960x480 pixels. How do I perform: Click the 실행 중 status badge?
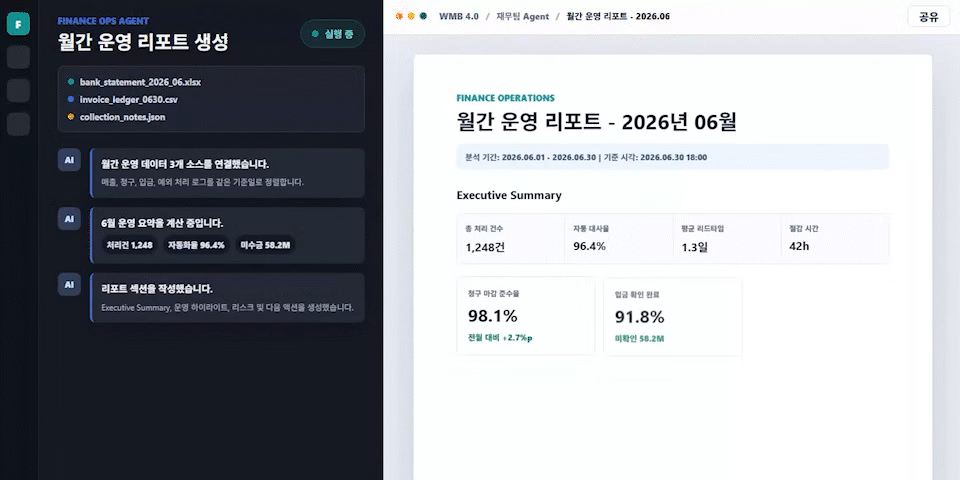pyautogui.click(x=332, y=34)
